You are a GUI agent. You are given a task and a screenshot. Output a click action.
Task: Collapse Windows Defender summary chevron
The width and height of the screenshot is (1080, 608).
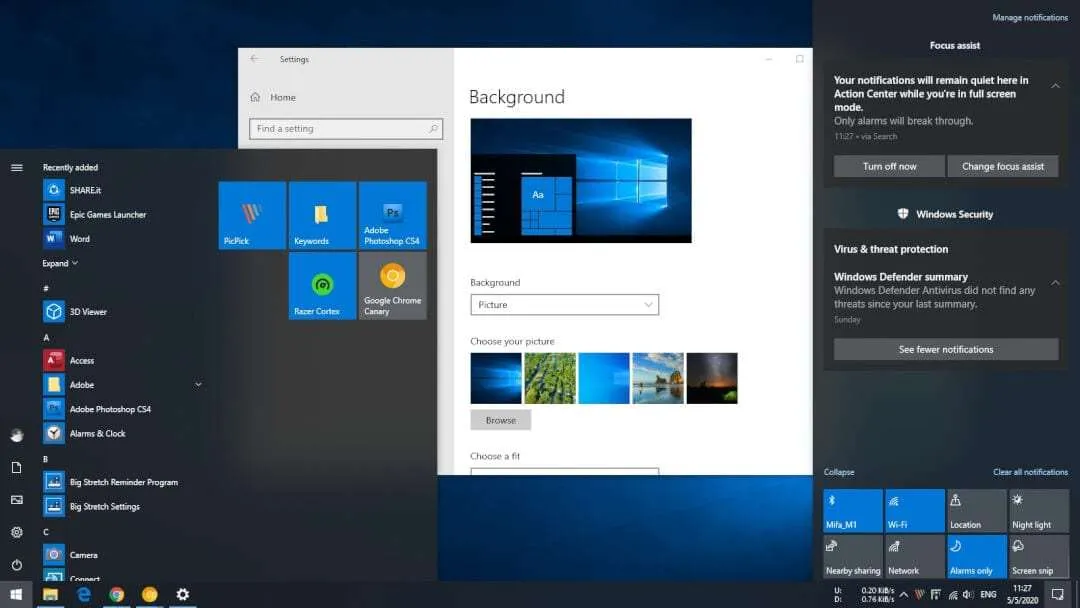coord(1055,283)
